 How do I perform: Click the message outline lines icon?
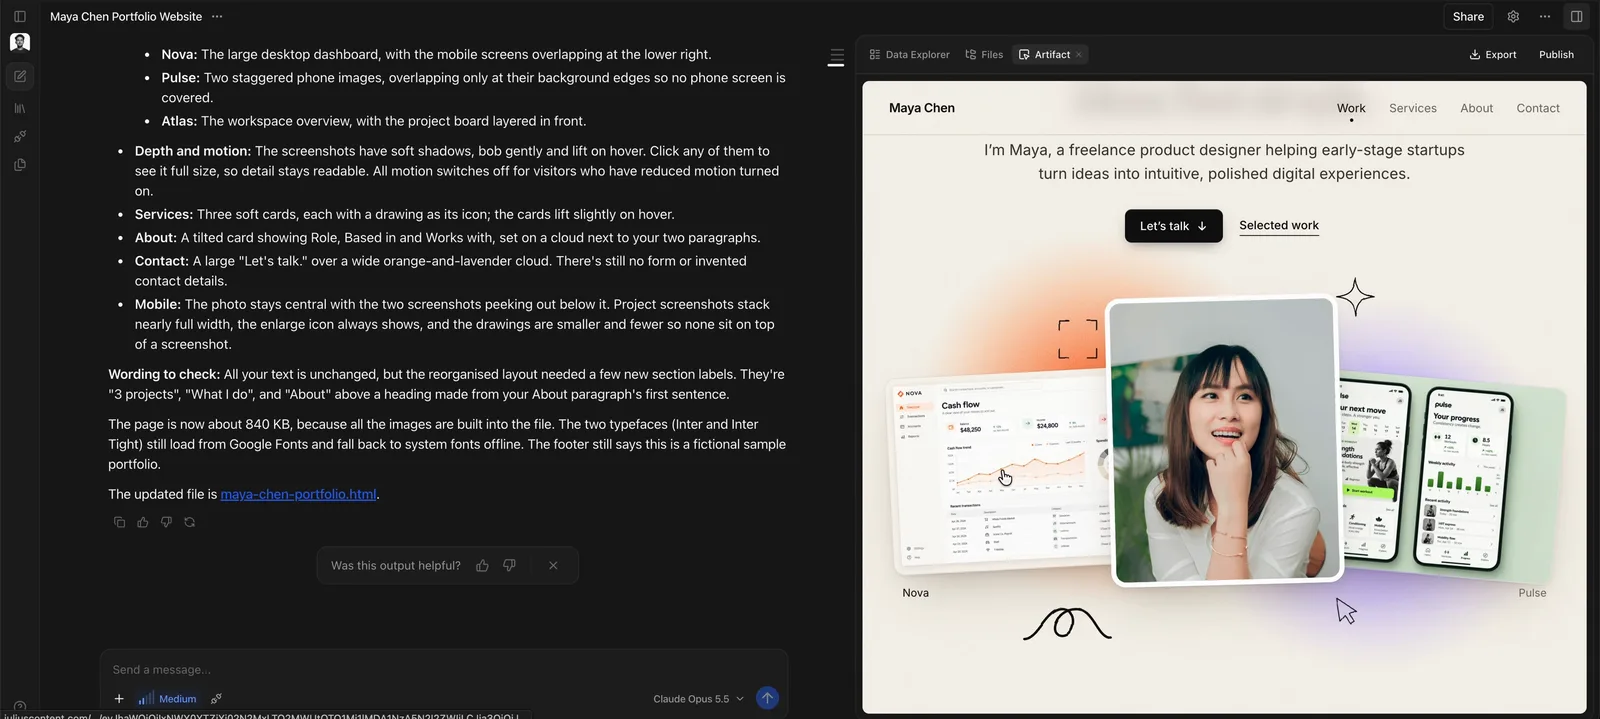coord(836,58)
